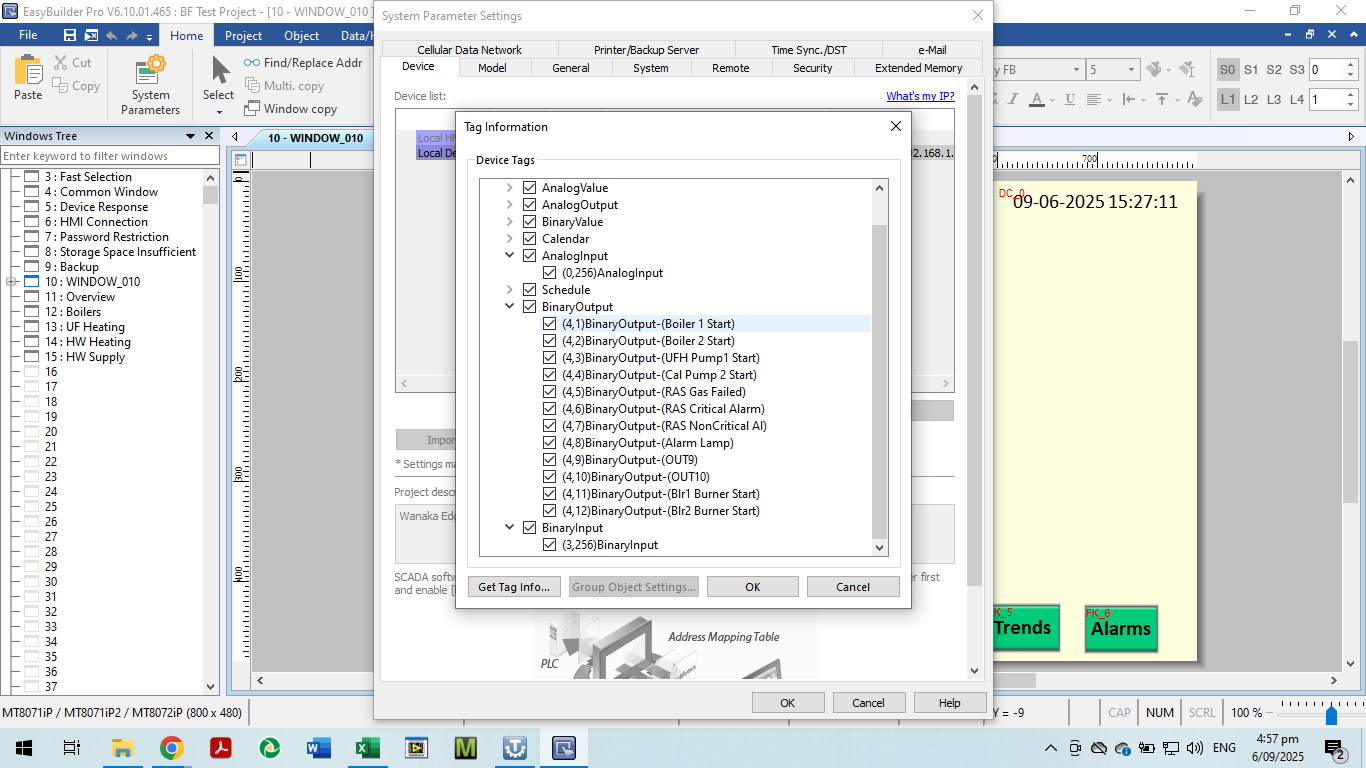Collapse the BinaryOutput tree node
The height and width of the screenshot is (768, 1366).
tap(509, 307)
